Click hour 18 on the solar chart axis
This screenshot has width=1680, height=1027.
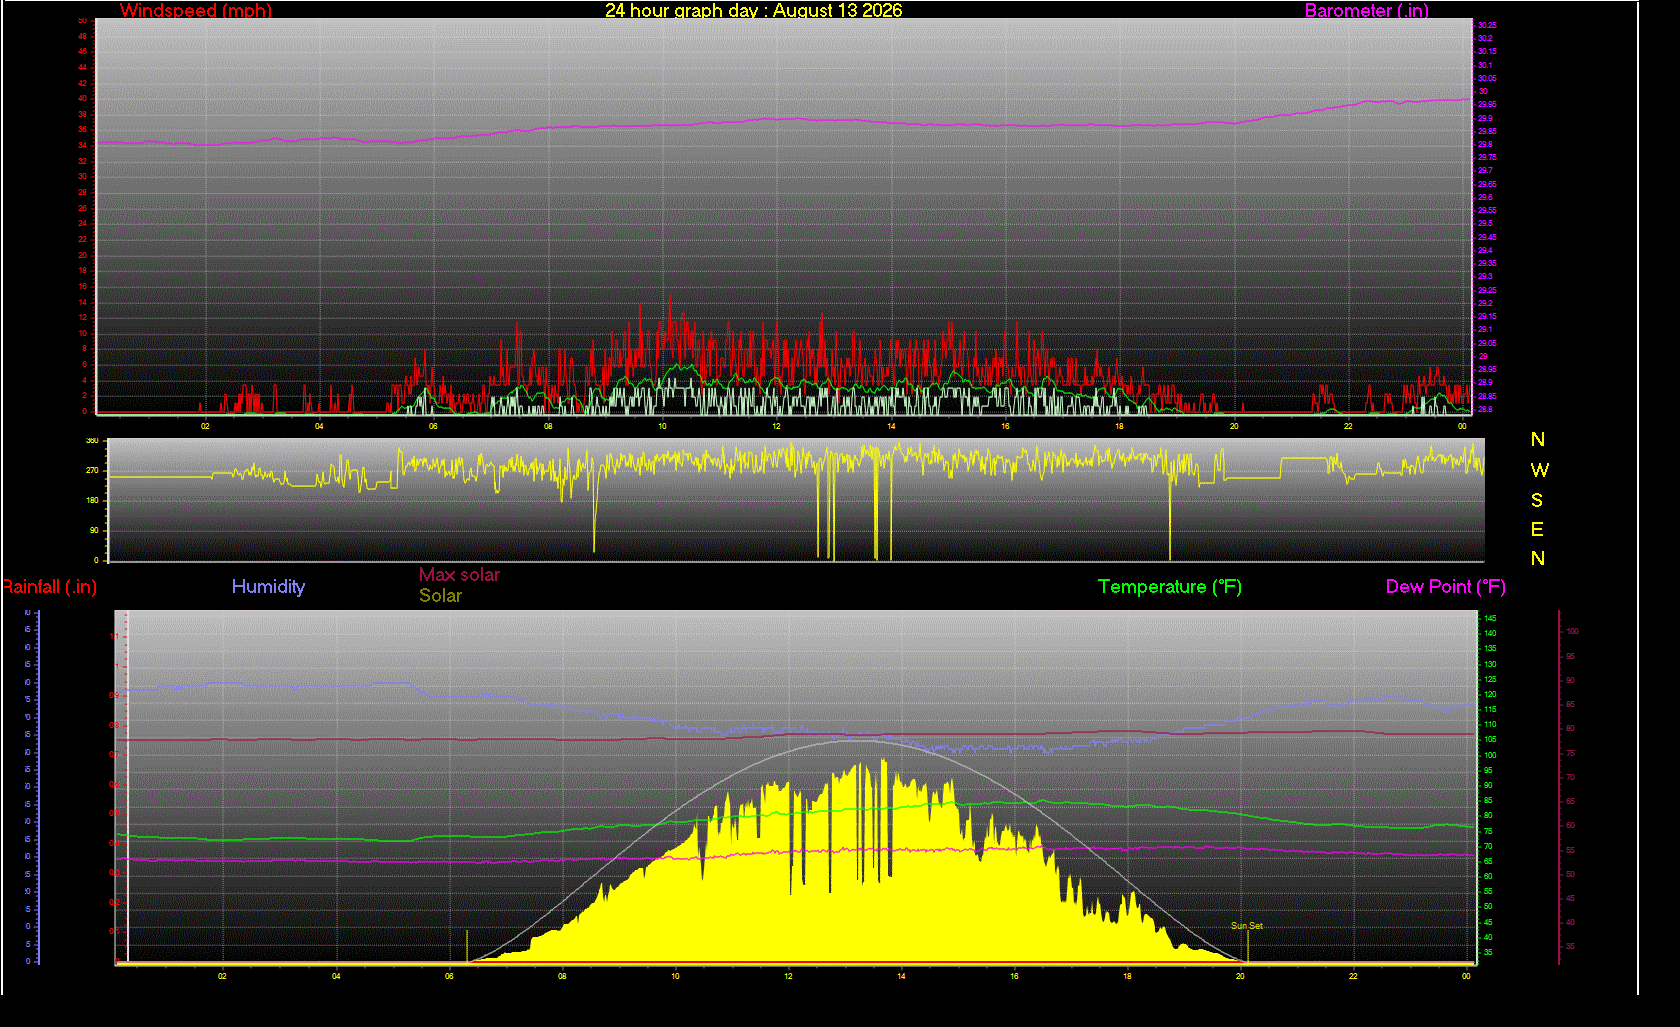[x=1127, y=976]
